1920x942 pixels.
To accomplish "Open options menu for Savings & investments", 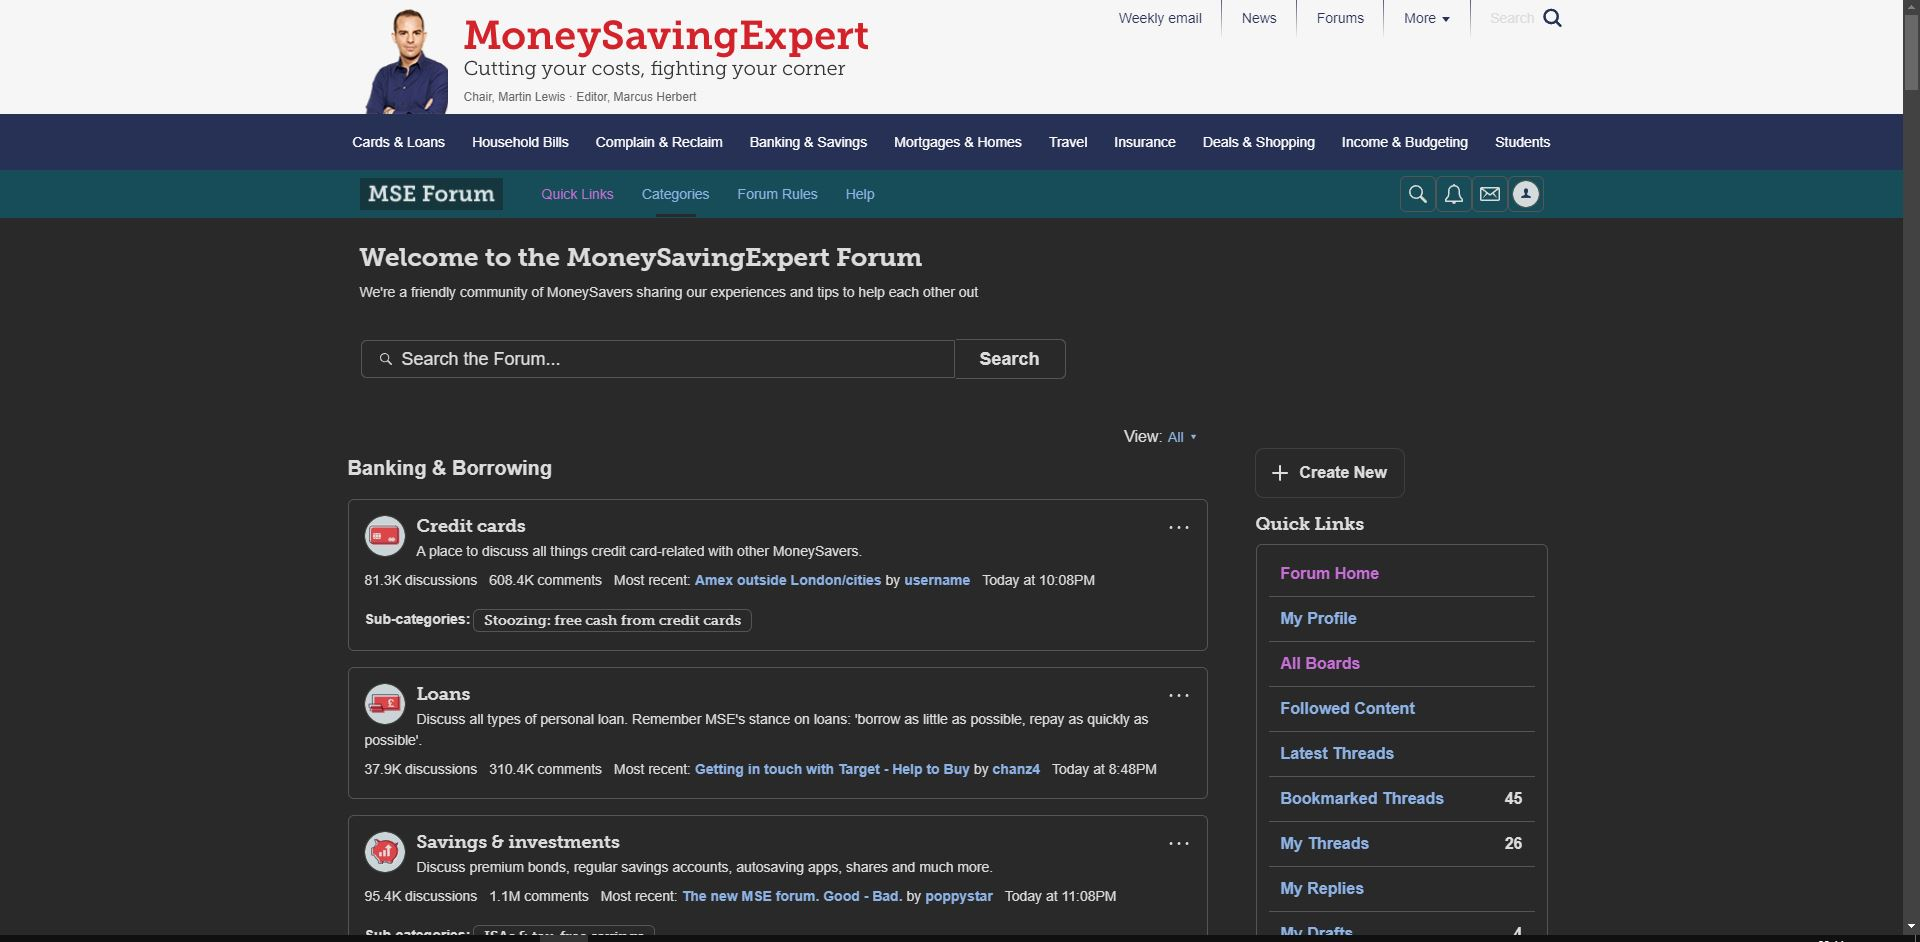I will [x=1179, y=843].
